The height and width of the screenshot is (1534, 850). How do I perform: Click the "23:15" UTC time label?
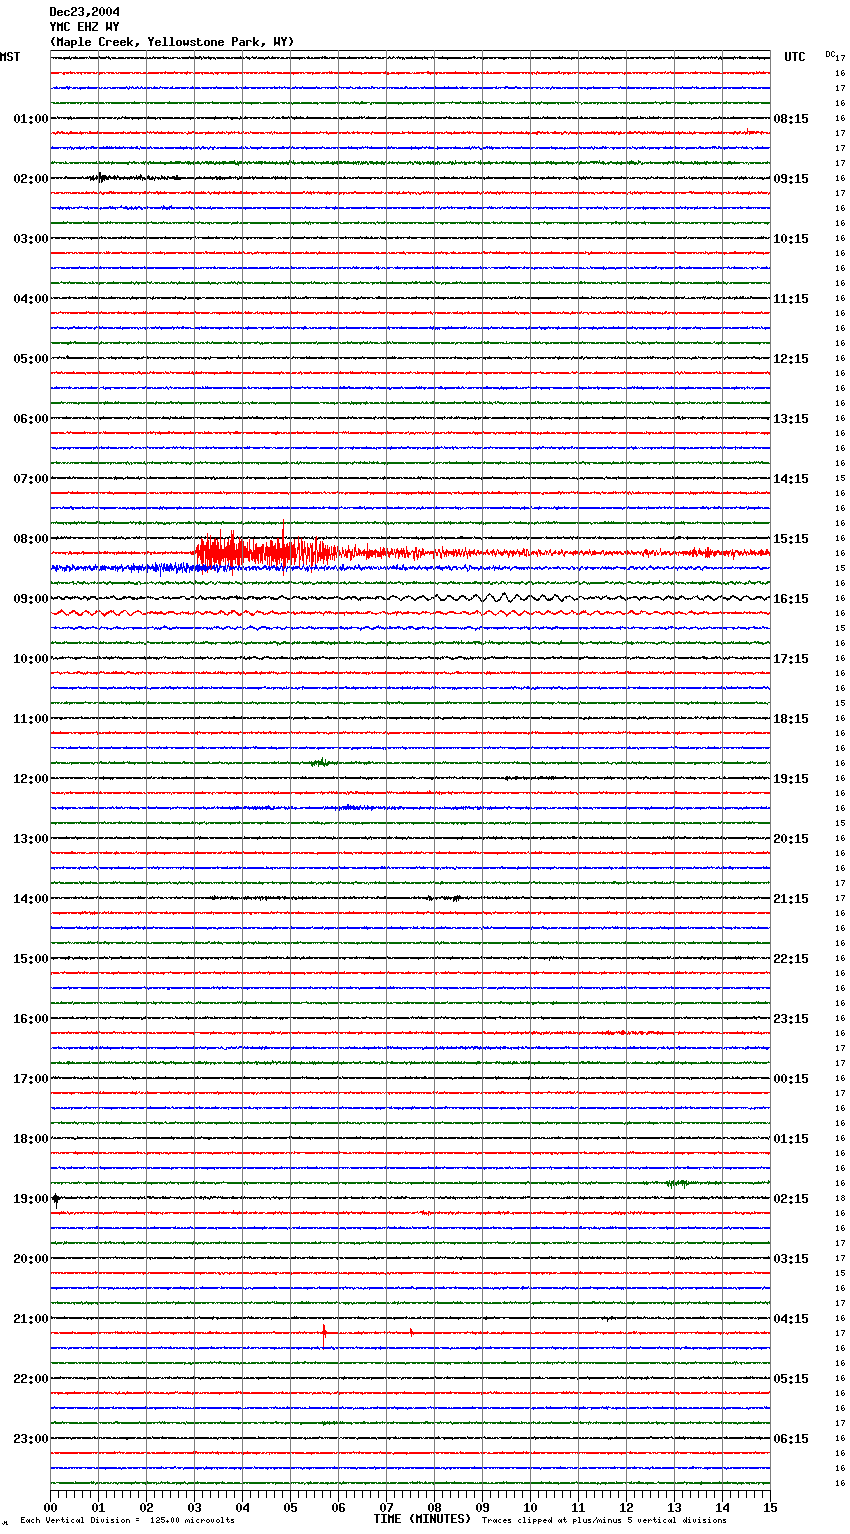click(791, 1019)
